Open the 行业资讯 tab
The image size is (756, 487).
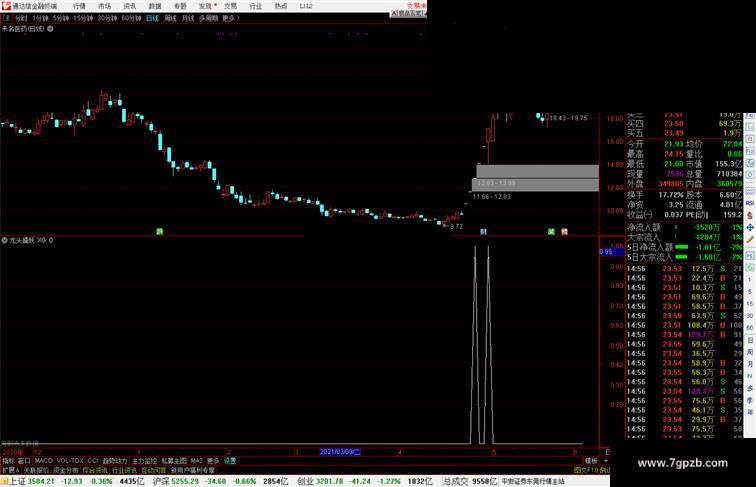pyautogui.click(x=125, y=470)
